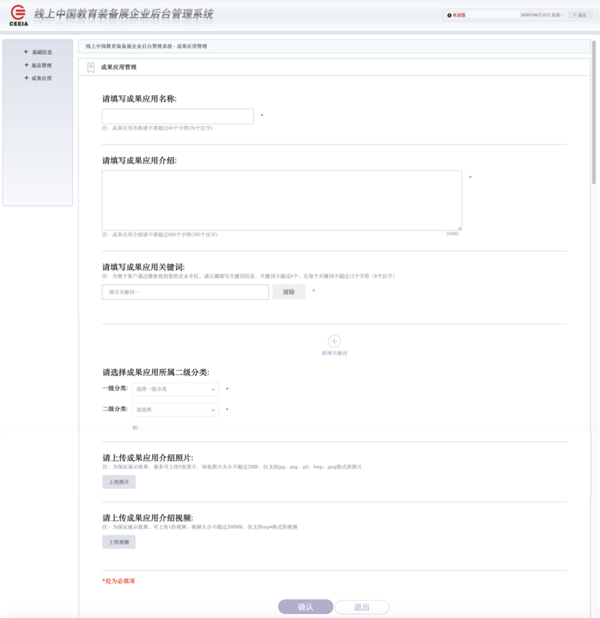Image resolution: width=600 pixels, height=618 pixels.
Task: Click the CEEIA logo icon
Action: [x=18, y=15]
